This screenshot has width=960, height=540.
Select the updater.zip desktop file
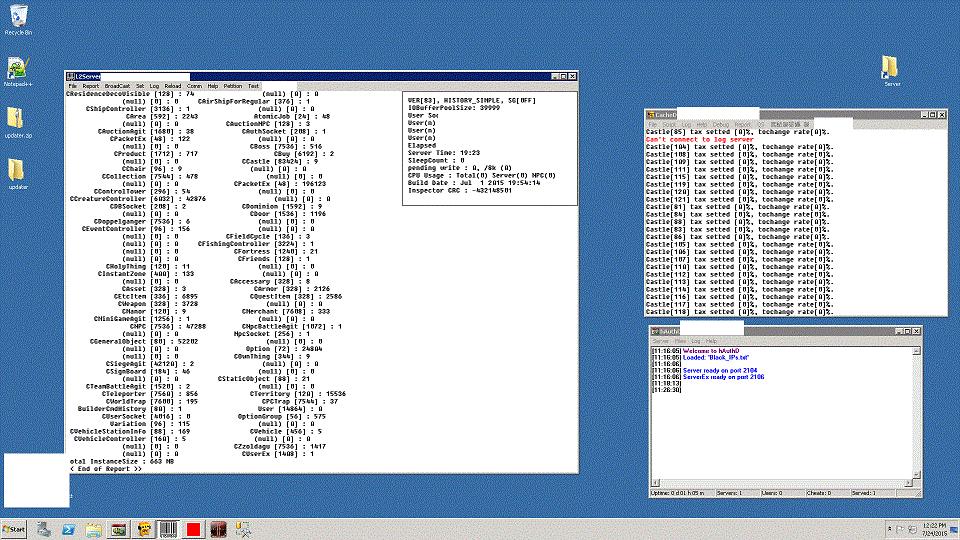(18, 122)
